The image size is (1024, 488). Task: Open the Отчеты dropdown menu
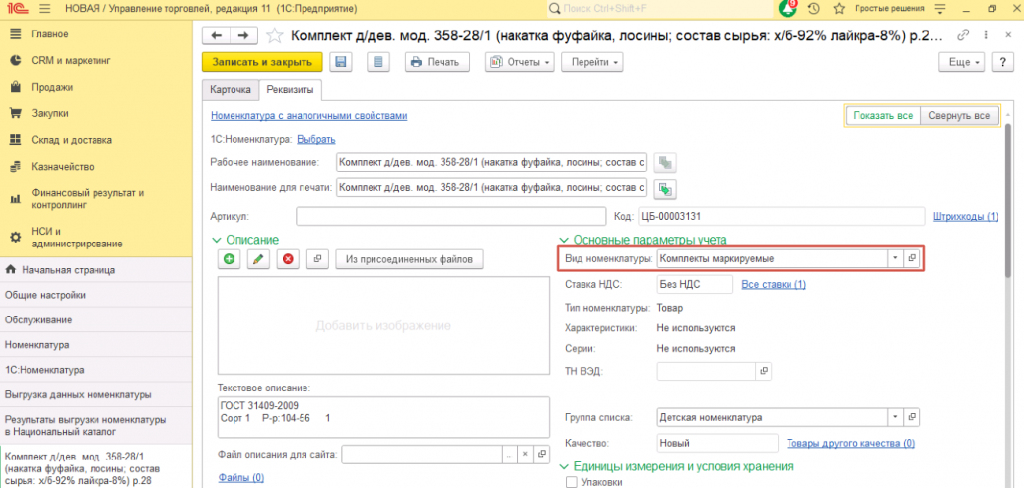coord(520,62)
